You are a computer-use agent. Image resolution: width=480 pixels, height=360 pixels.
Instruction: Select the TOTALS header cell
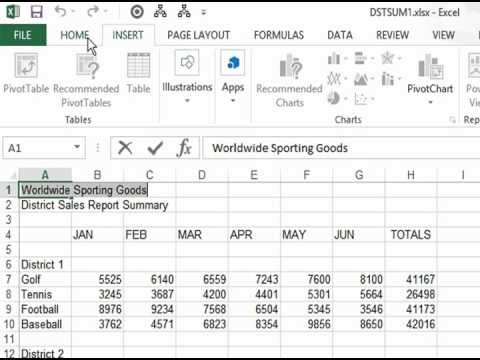(x=411, y=235)
